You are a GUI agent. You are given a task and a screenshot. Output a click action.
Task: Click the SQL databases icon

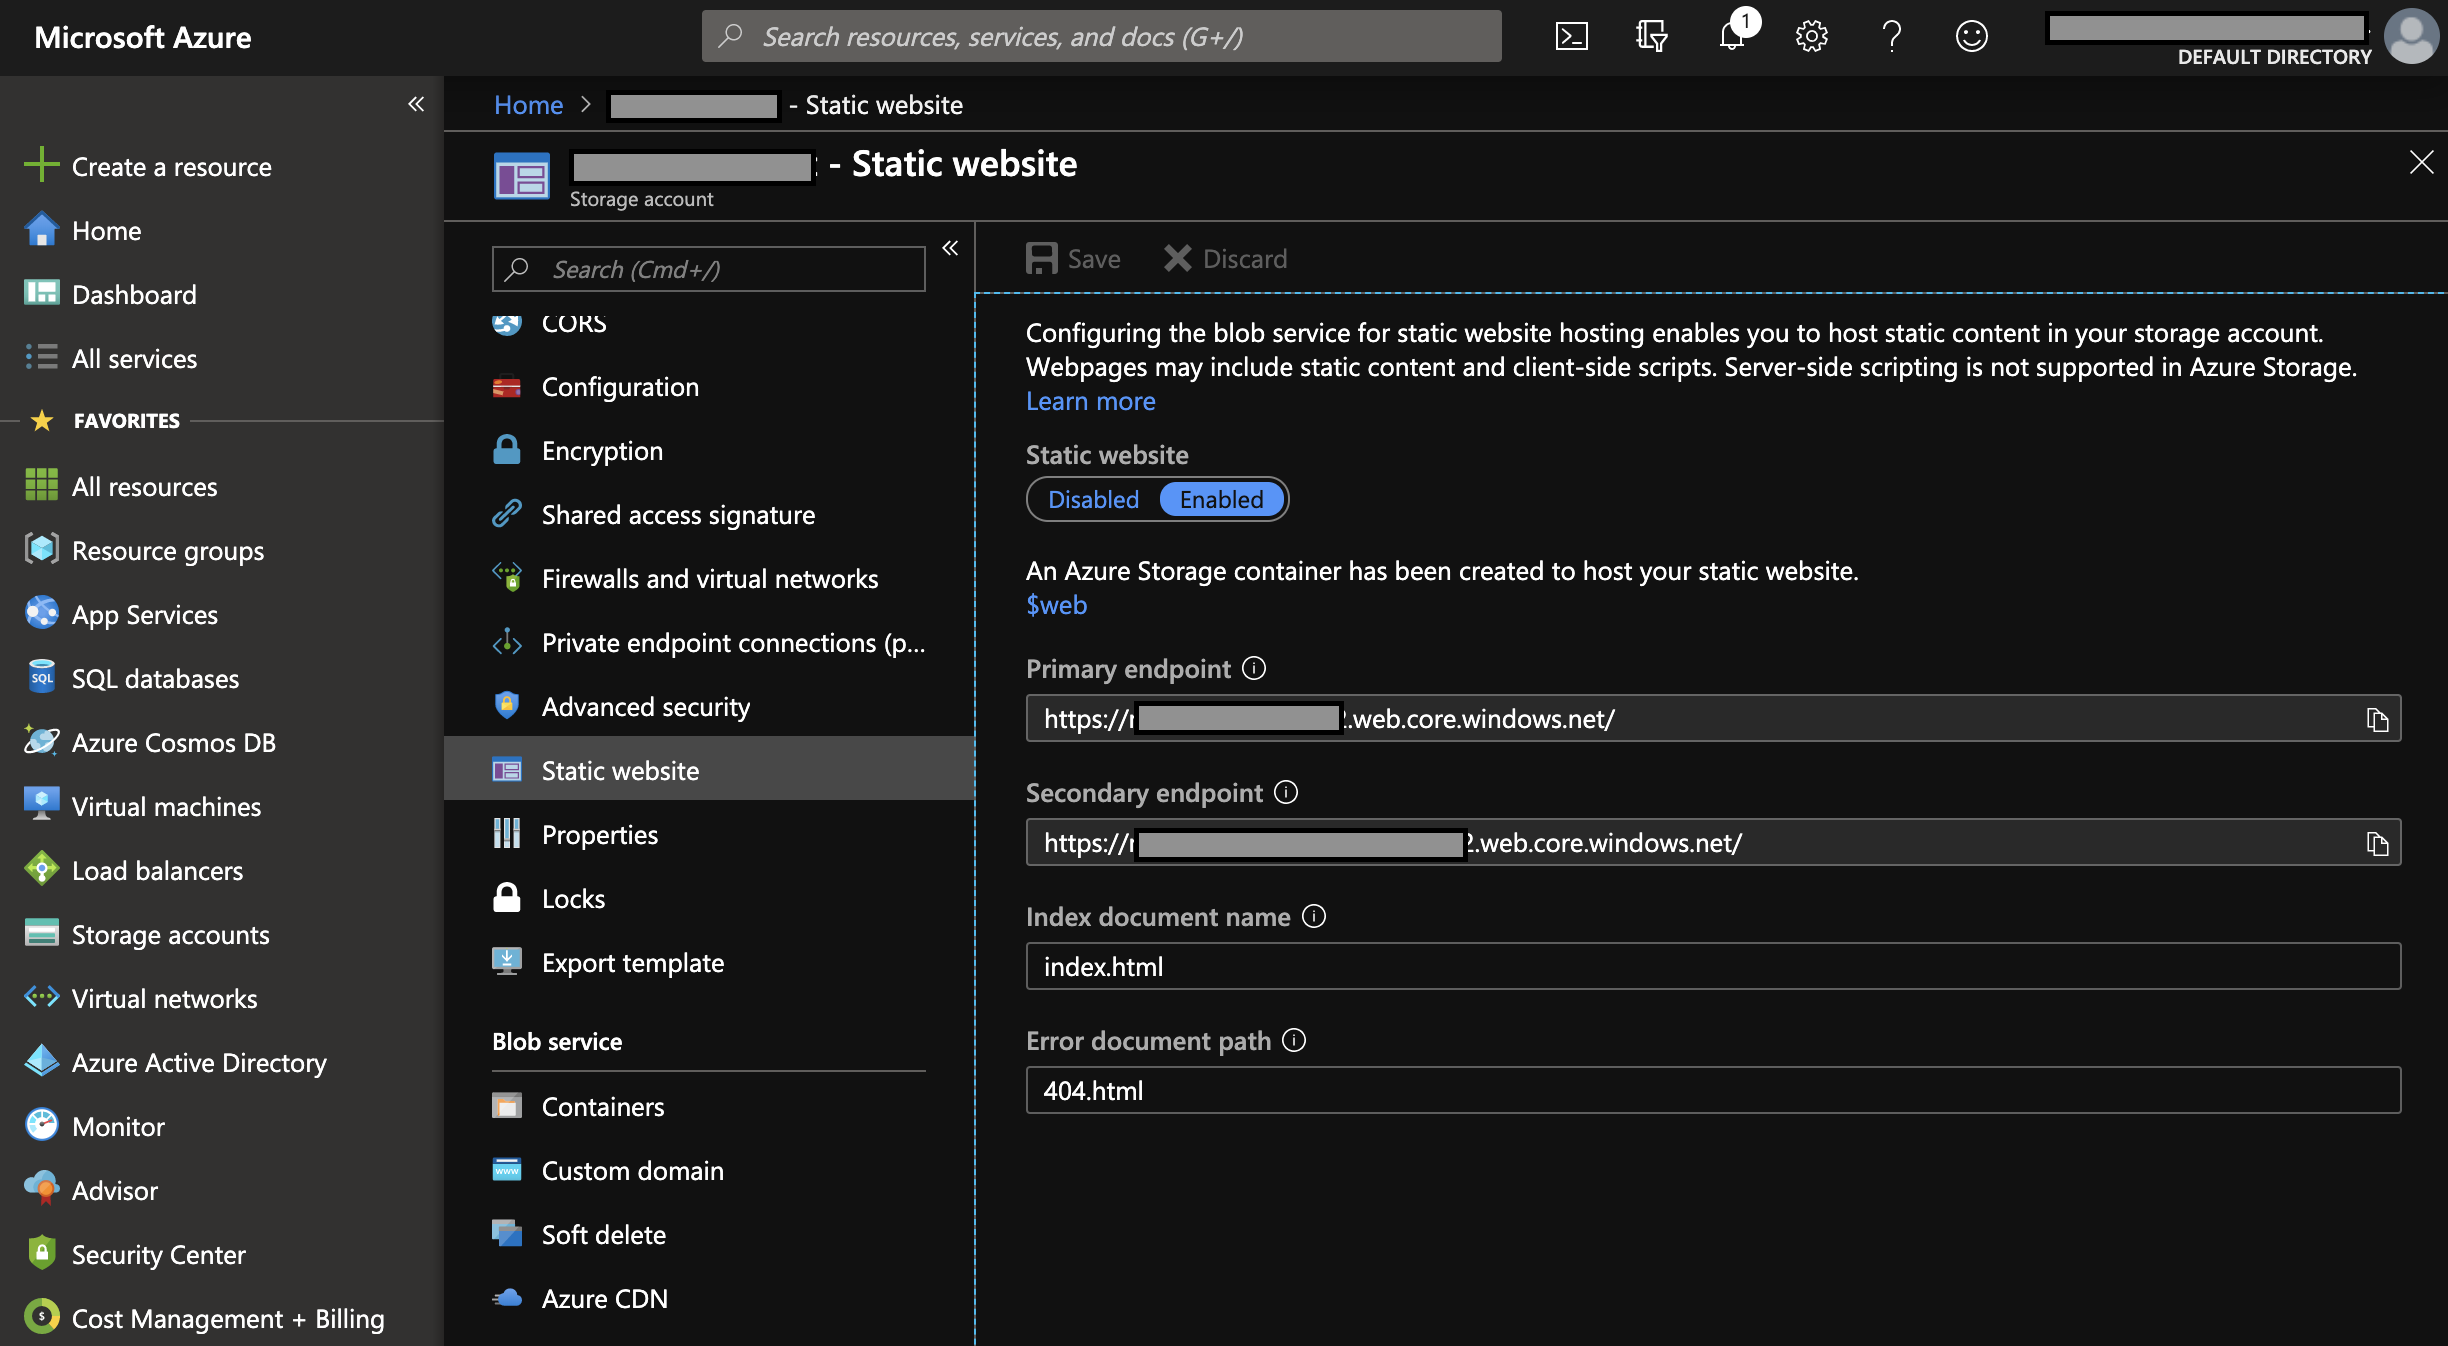coord(41,677)
